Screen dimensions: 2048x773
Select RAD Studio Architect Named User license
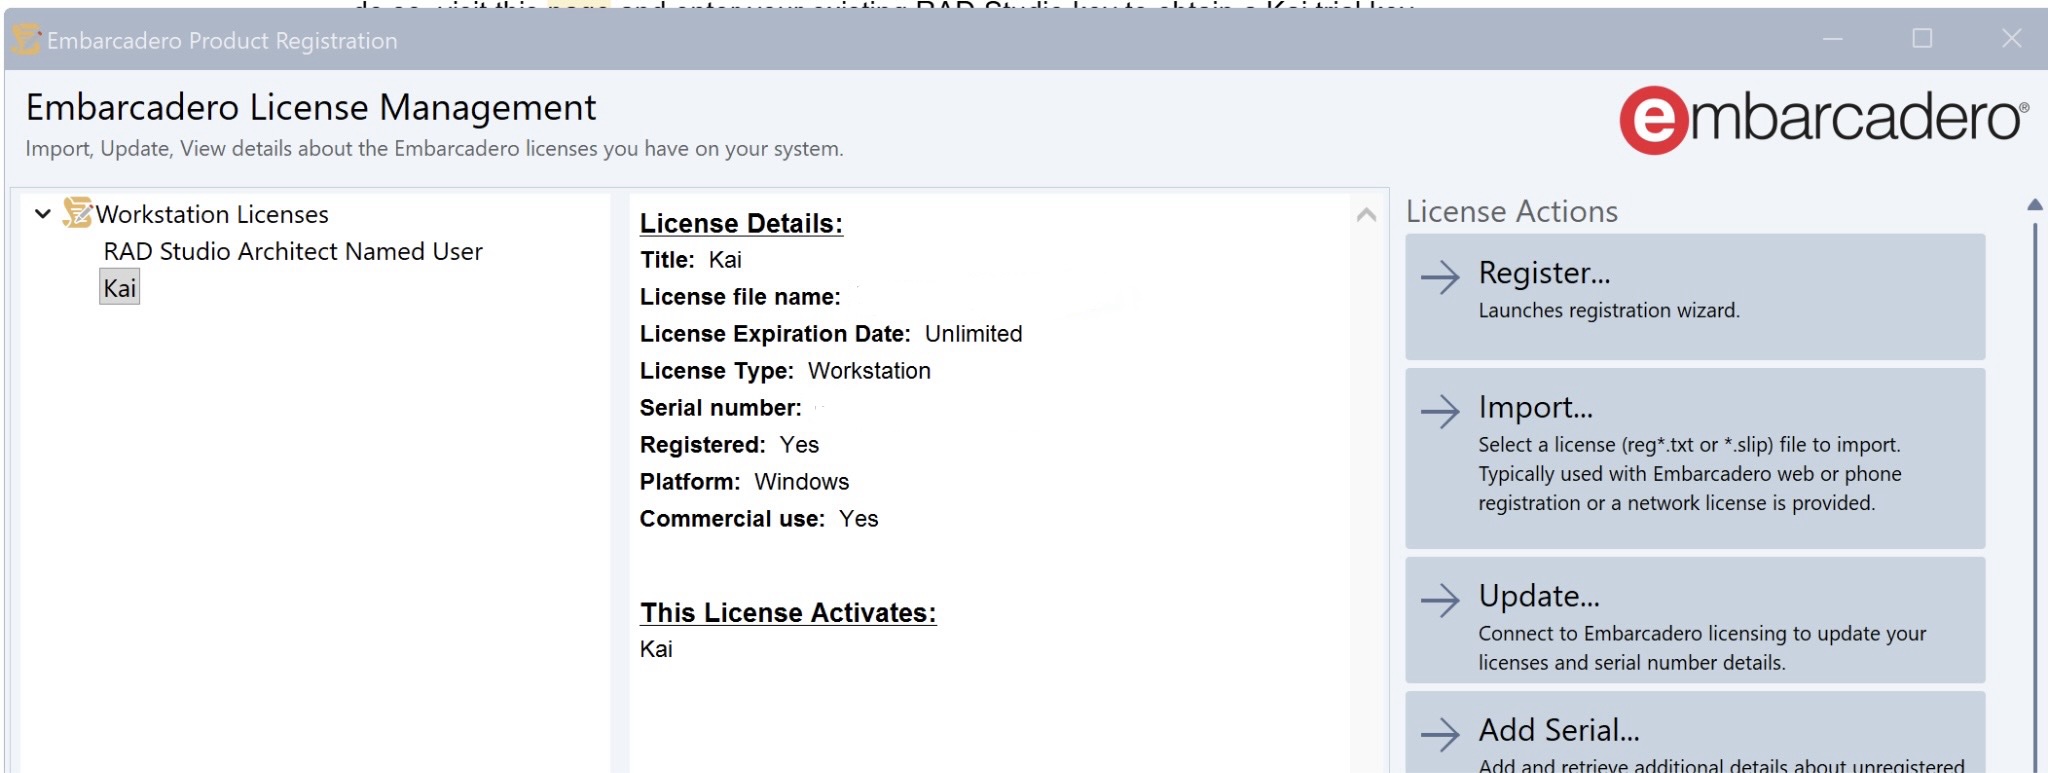[x=293, y=251]
